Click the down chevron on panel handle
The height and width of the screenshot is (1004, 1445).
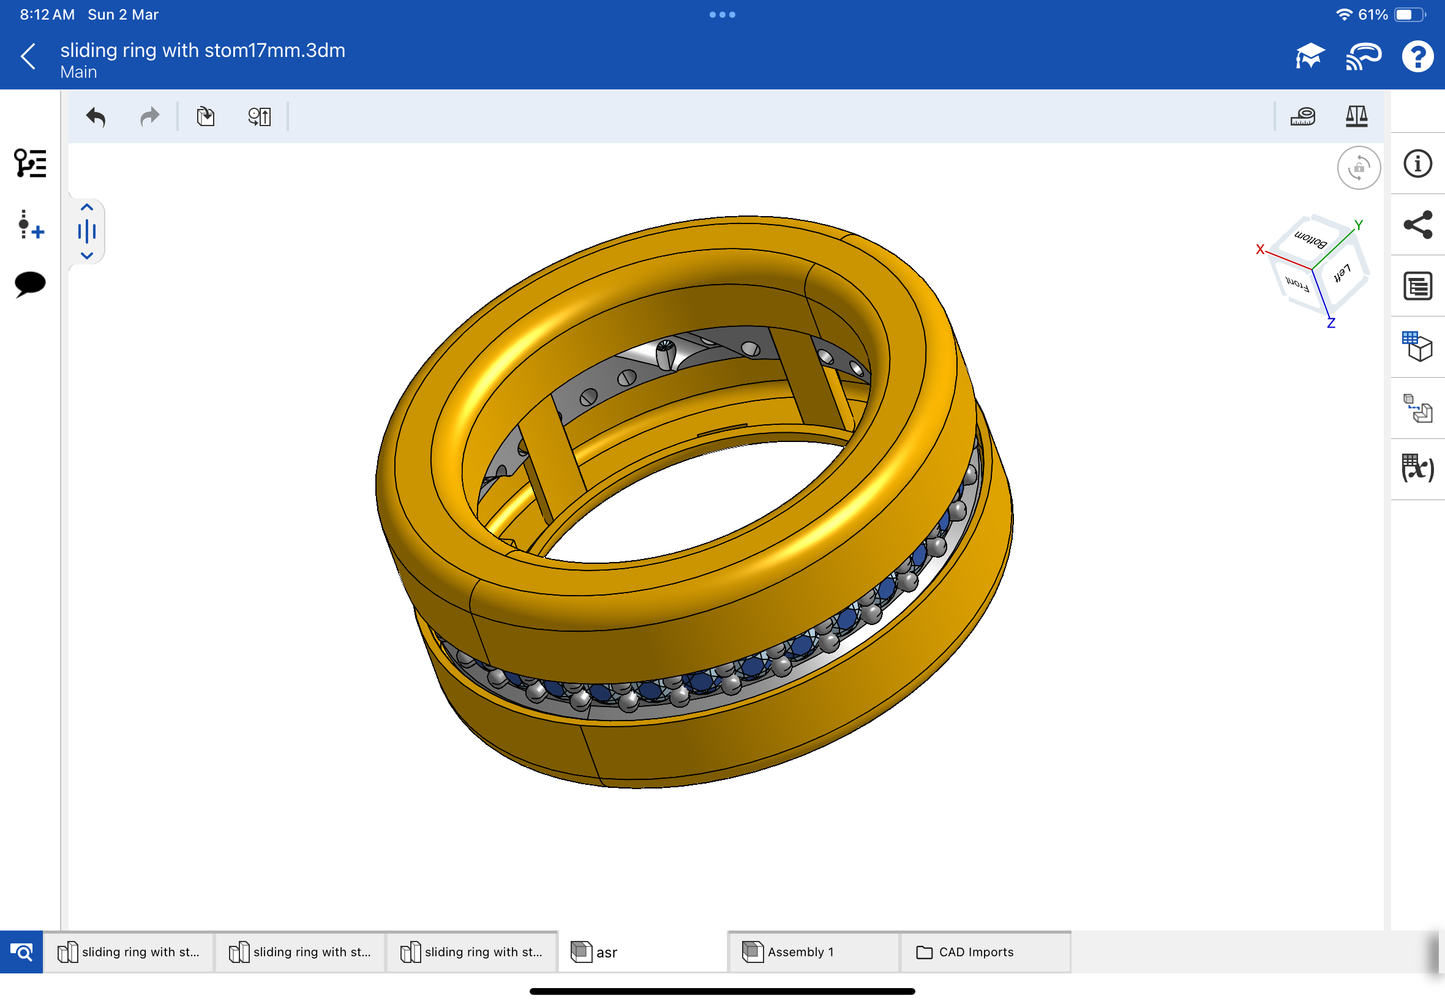click(x=87, y=256)
